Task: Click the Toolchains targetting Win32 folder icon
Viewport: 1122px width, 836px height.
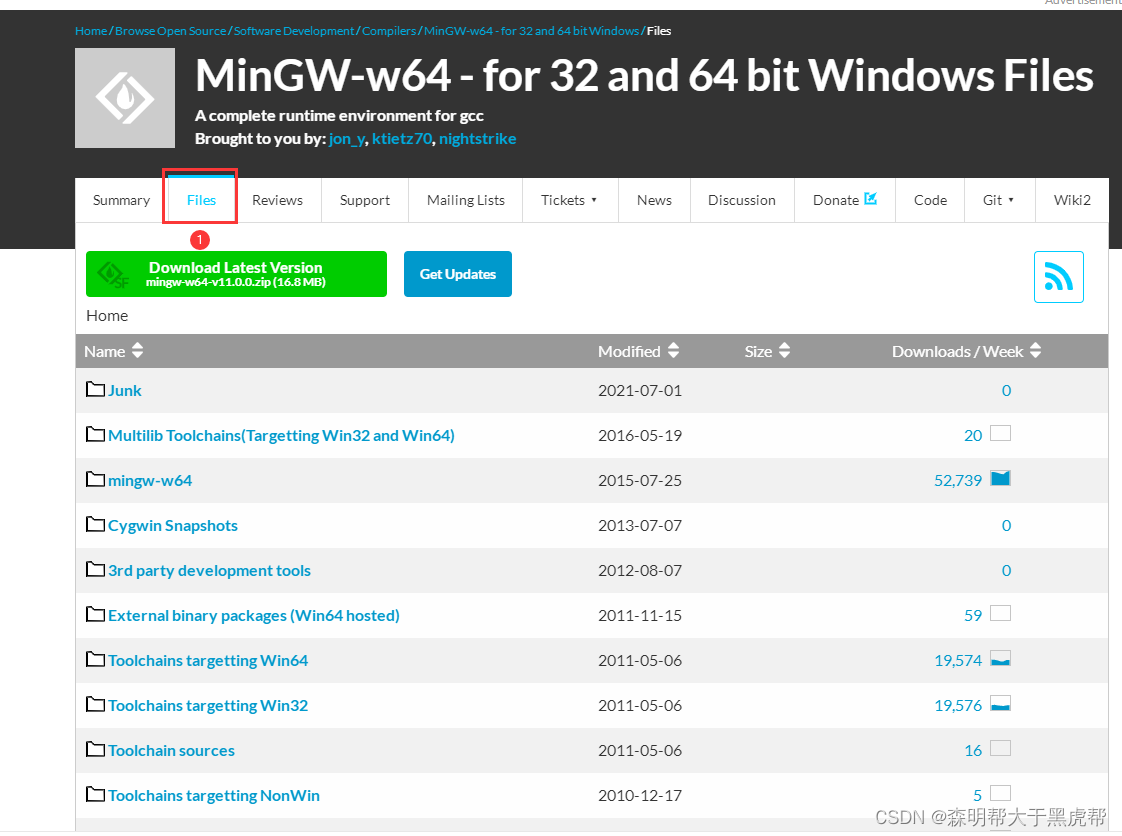Action: pyautogui.click(x=95, y=705)
